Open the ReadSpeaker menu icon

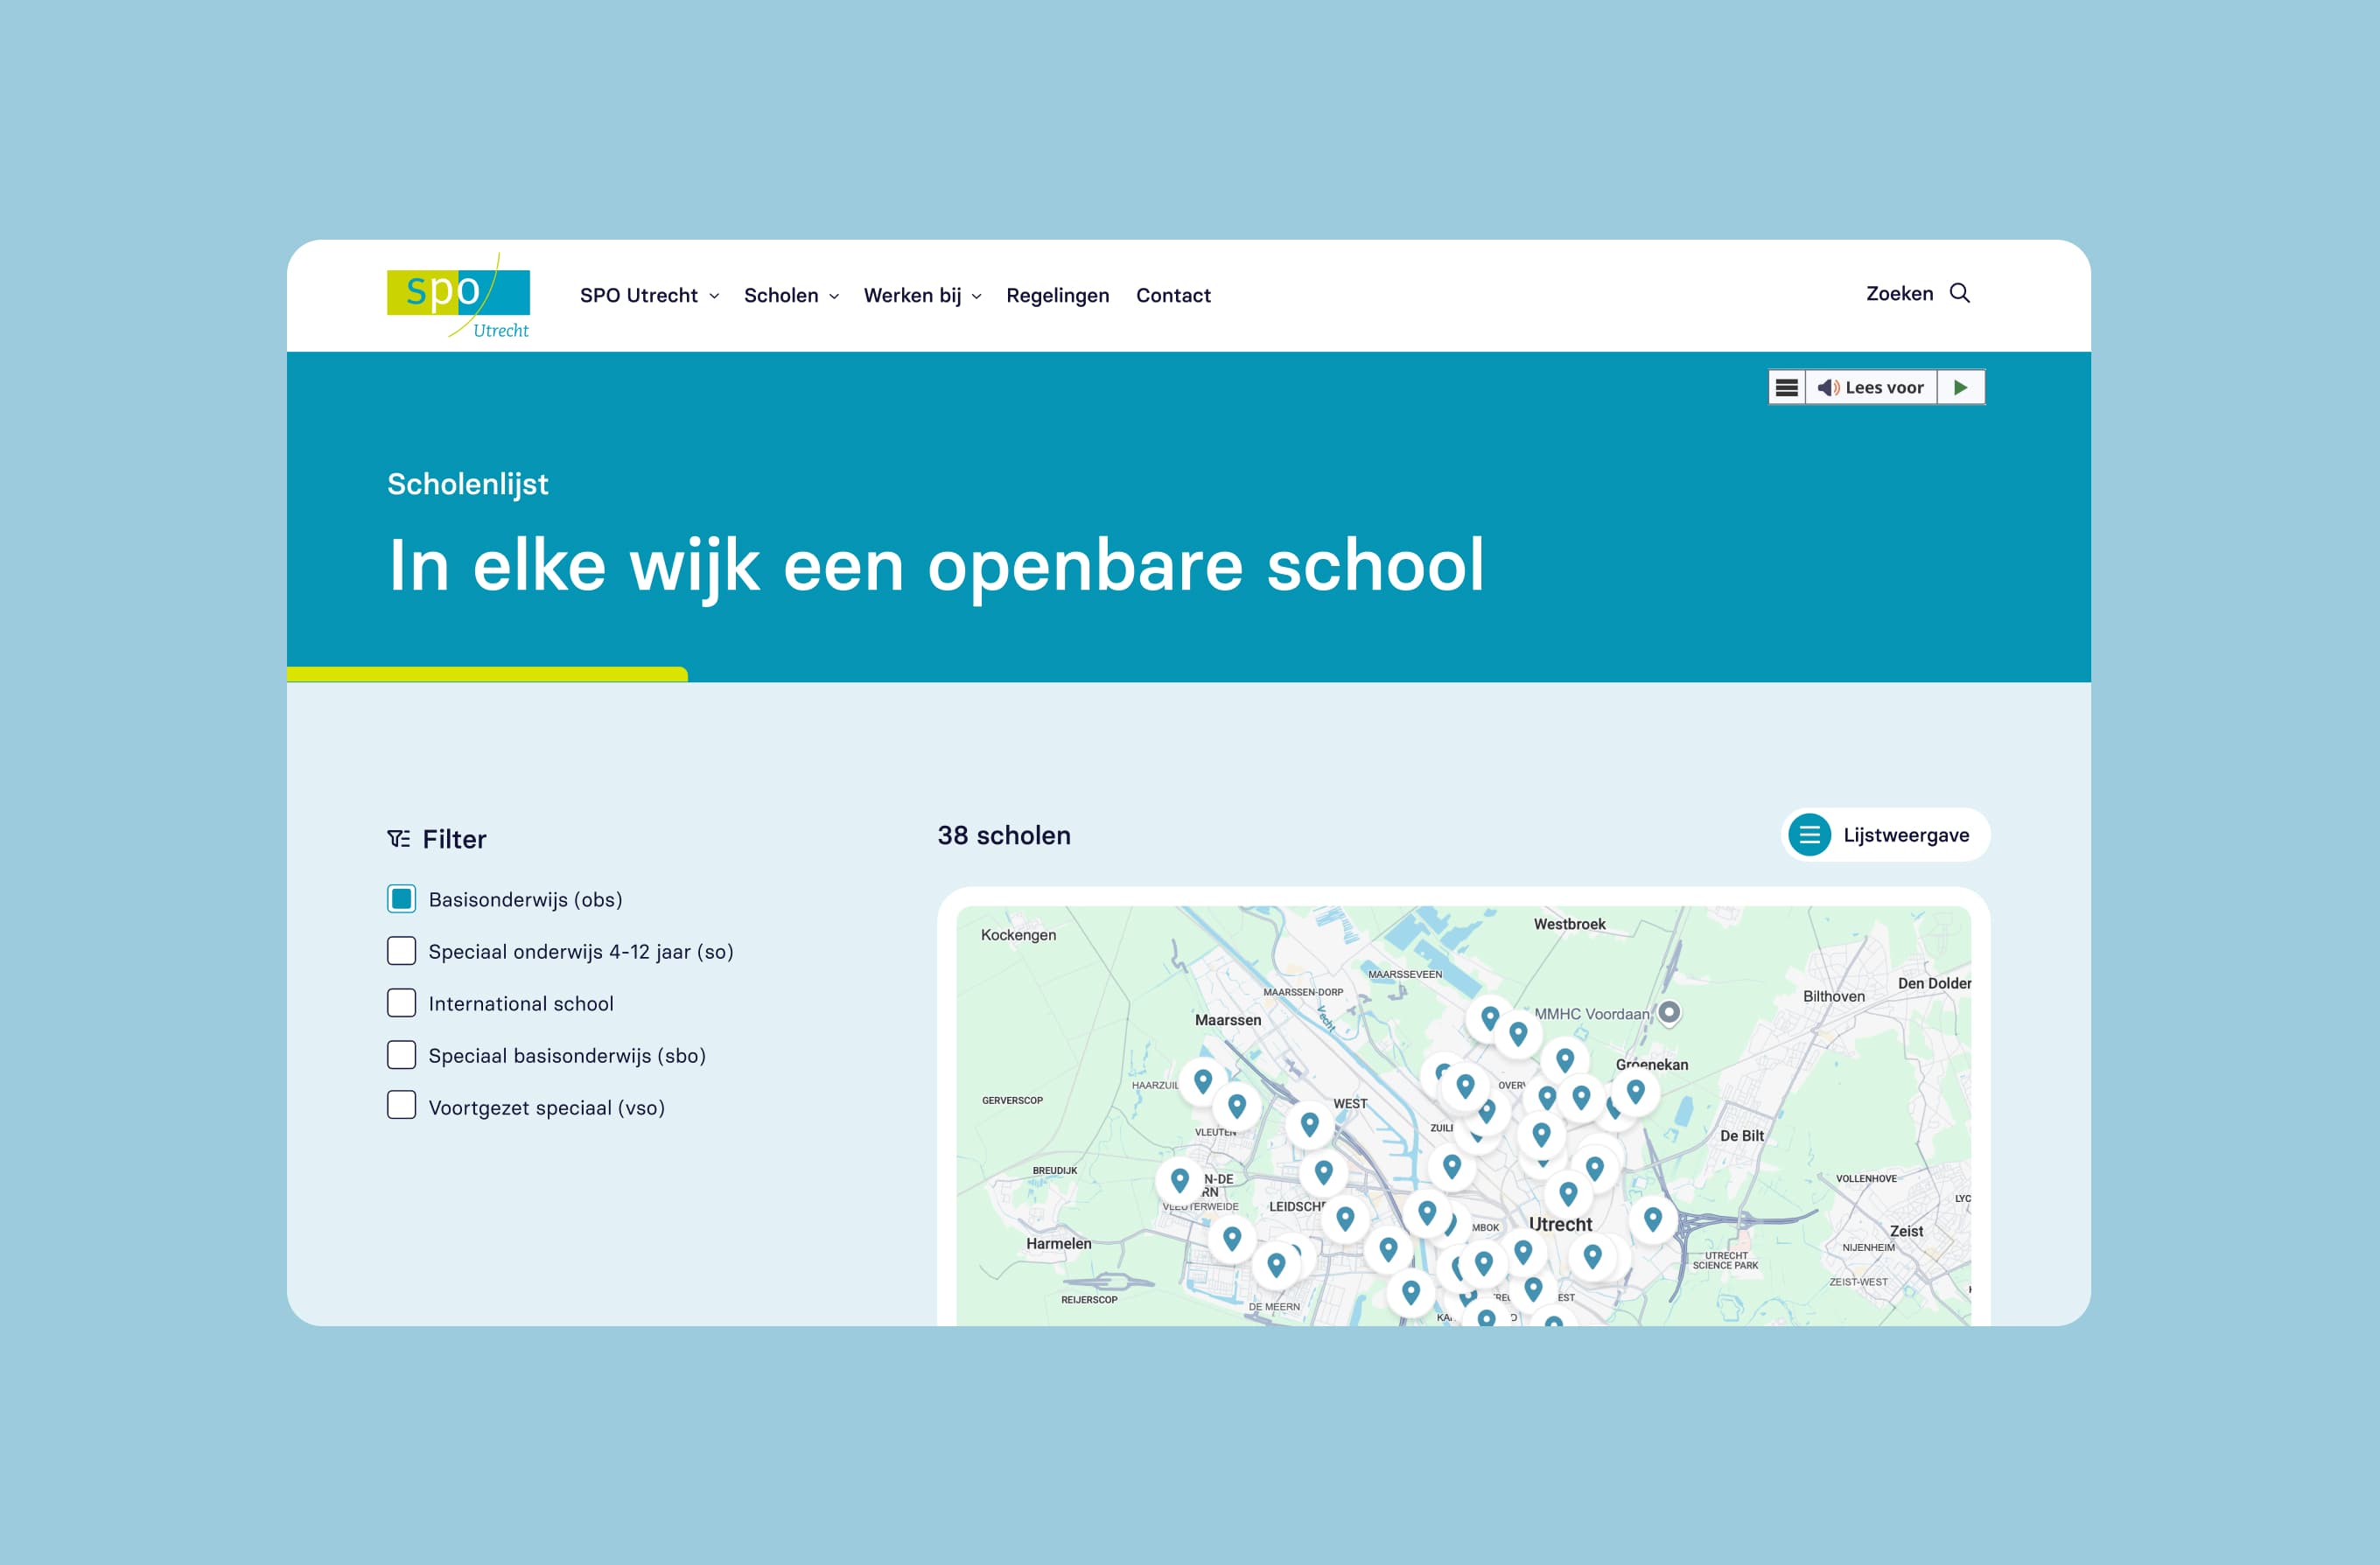pyautogui.click(x=1787, y=387)
